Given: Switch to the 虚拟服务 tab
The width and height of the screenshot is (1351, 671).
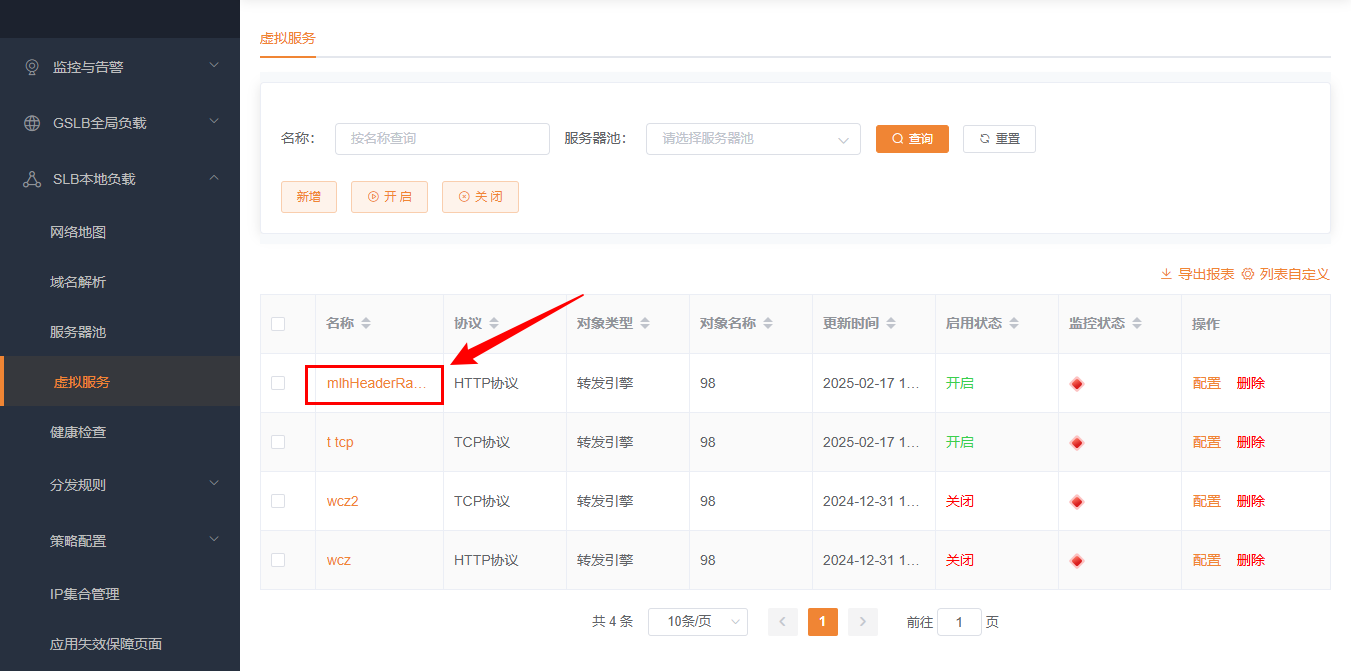Looking at the screenshot, I should [x=287, y=38].
